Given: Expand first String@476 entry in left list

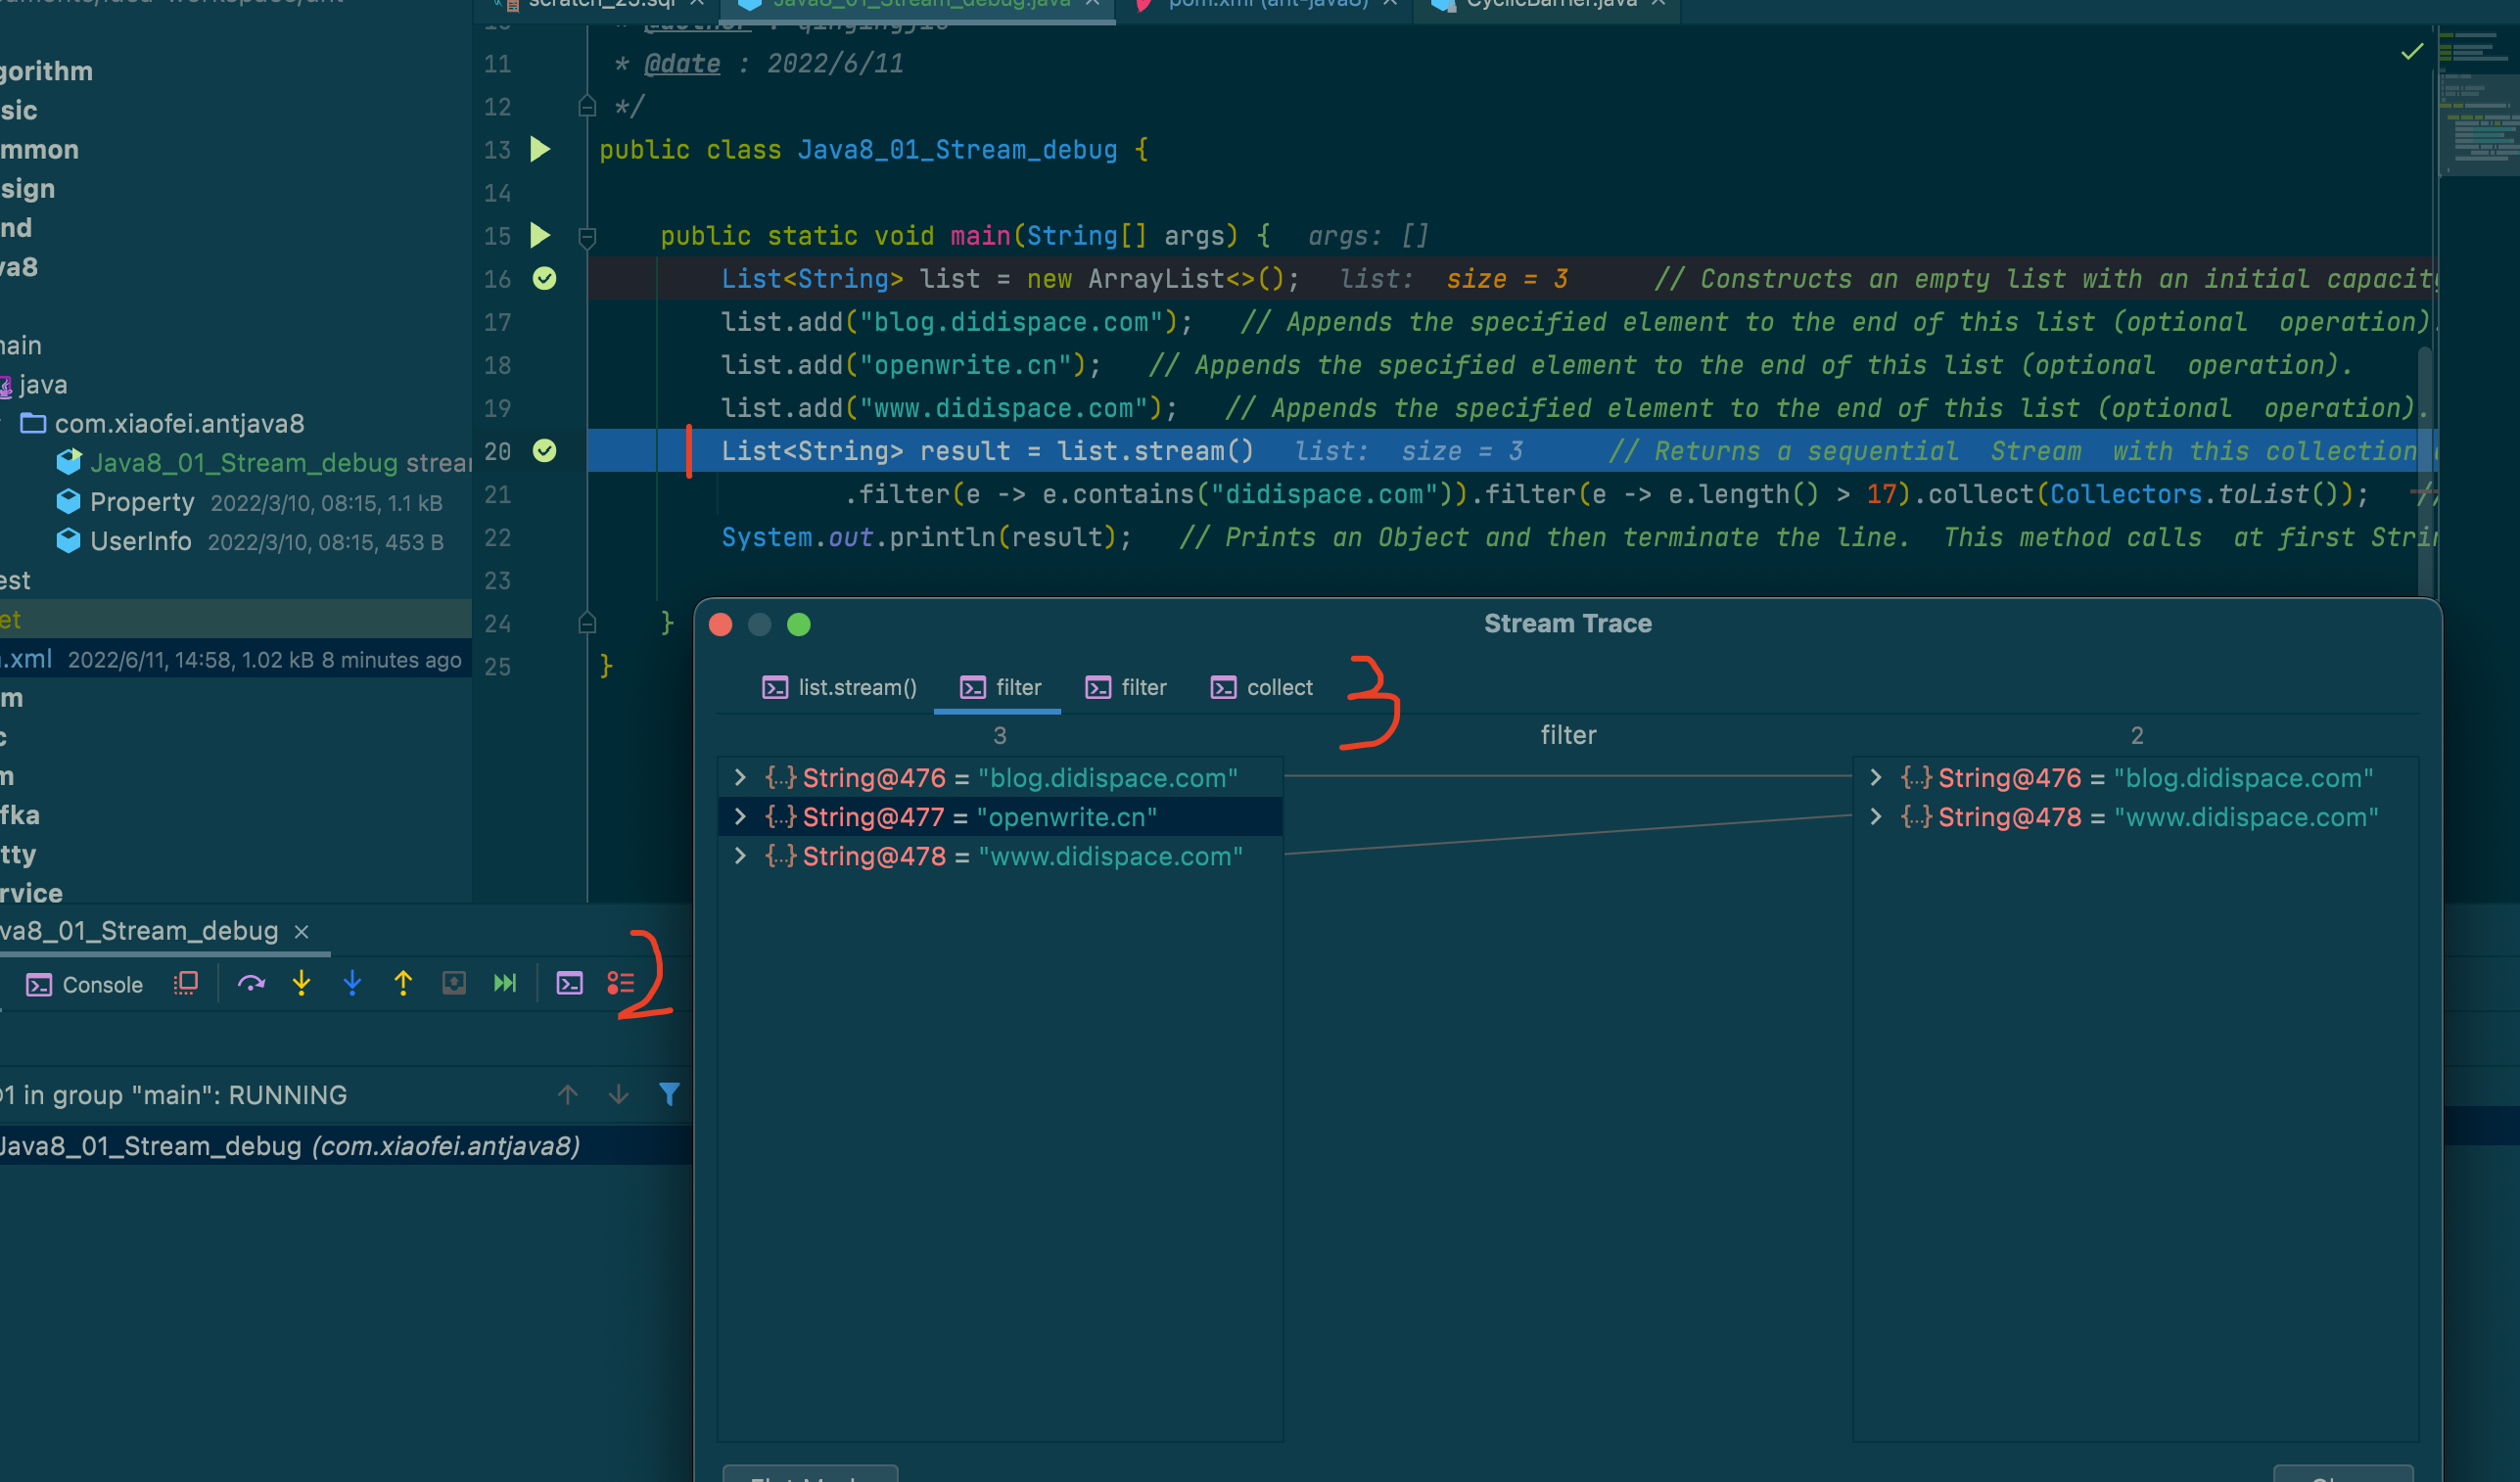Looking at the screenshot, I should pos(740,778).
